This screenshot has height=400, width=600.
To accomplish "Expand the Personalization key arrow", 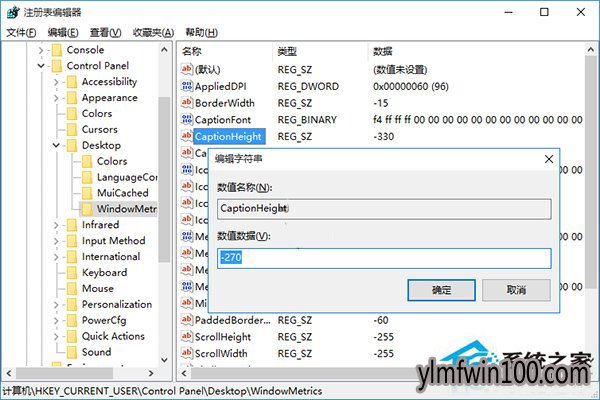I will pyautogui.click(x=58, y=304).
